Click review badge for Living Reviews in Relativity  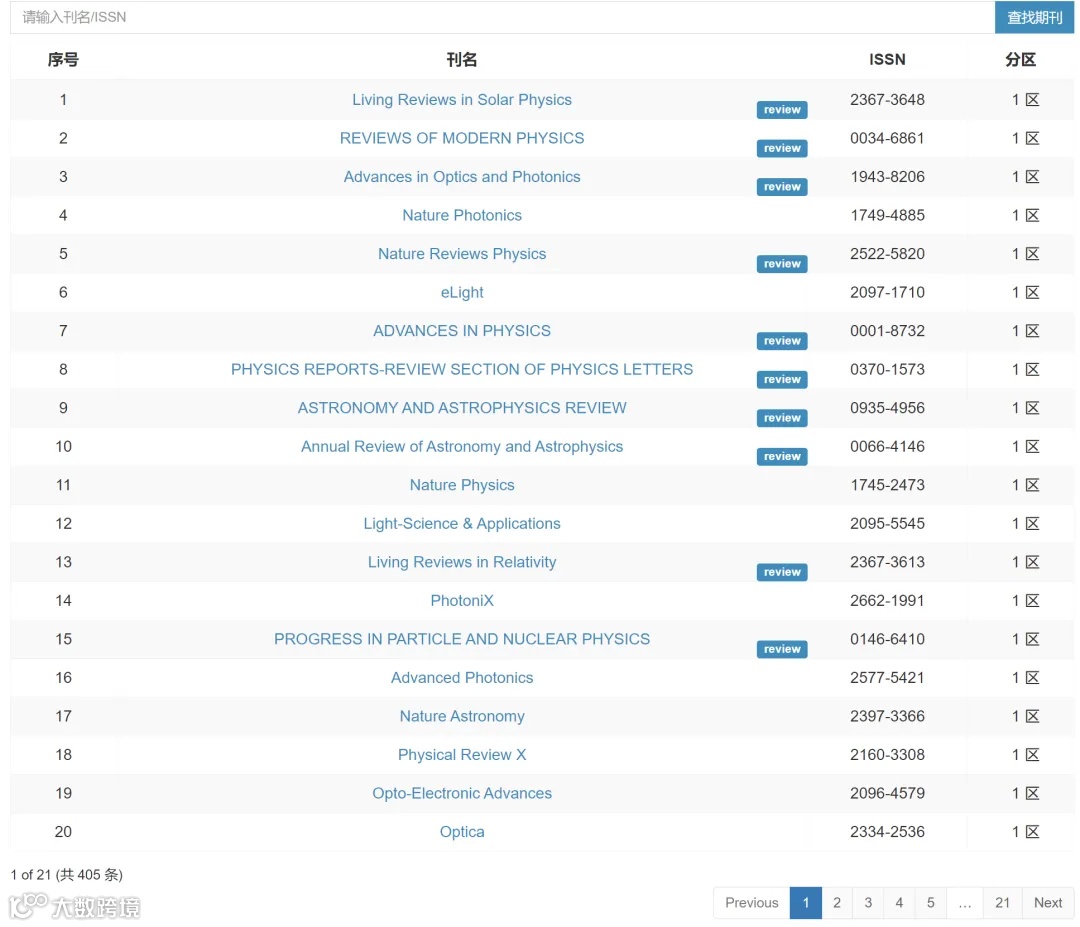tap(782, 572)
